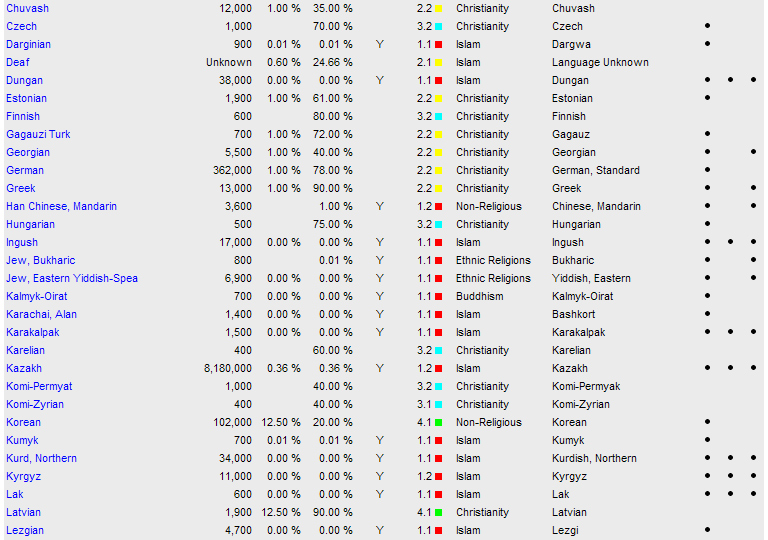Click the Kalmyk-Oirat people link
The height and width of the screenshot is (540, 768).
37,296
